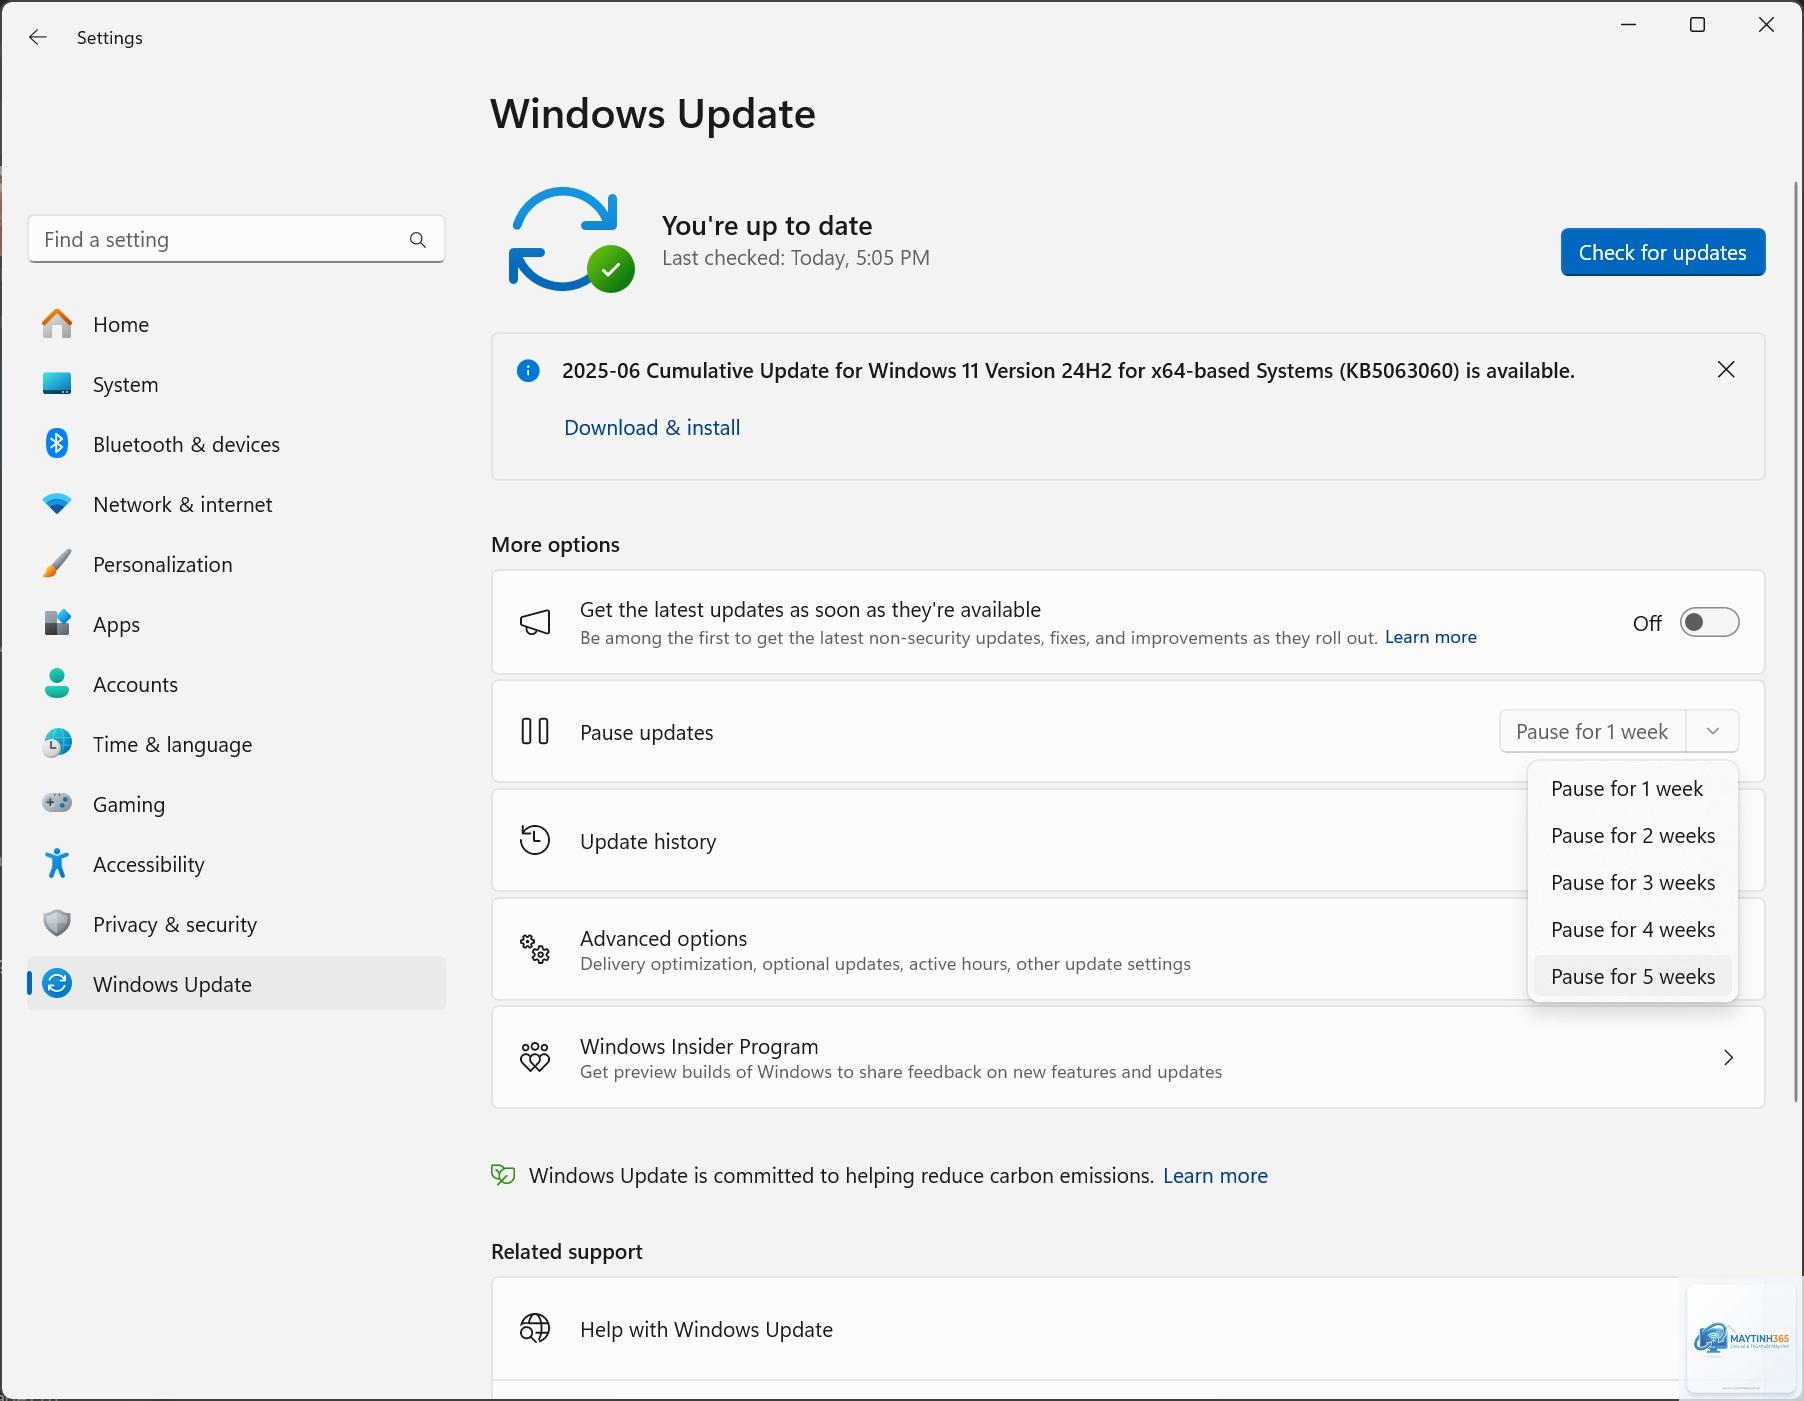Screen dimensions: 1804x1401
Task: Click the Accessibility label in sidebar
Action: [x=149, y=864]
